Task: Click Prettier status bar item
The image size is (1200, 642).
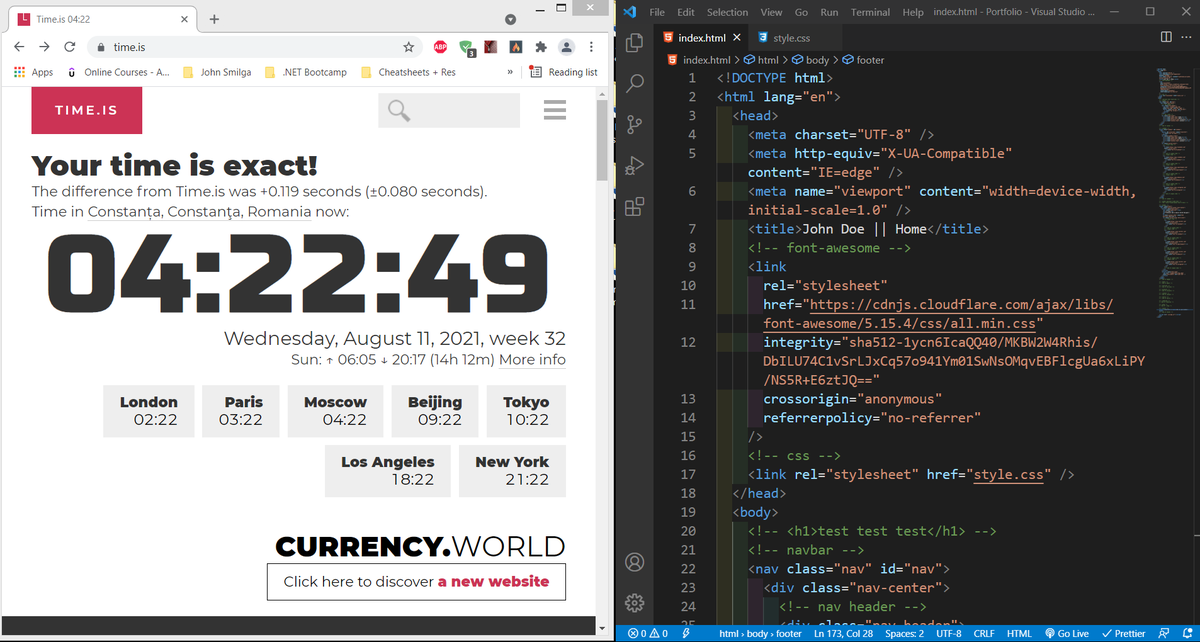Action: tap(1123, 633)
